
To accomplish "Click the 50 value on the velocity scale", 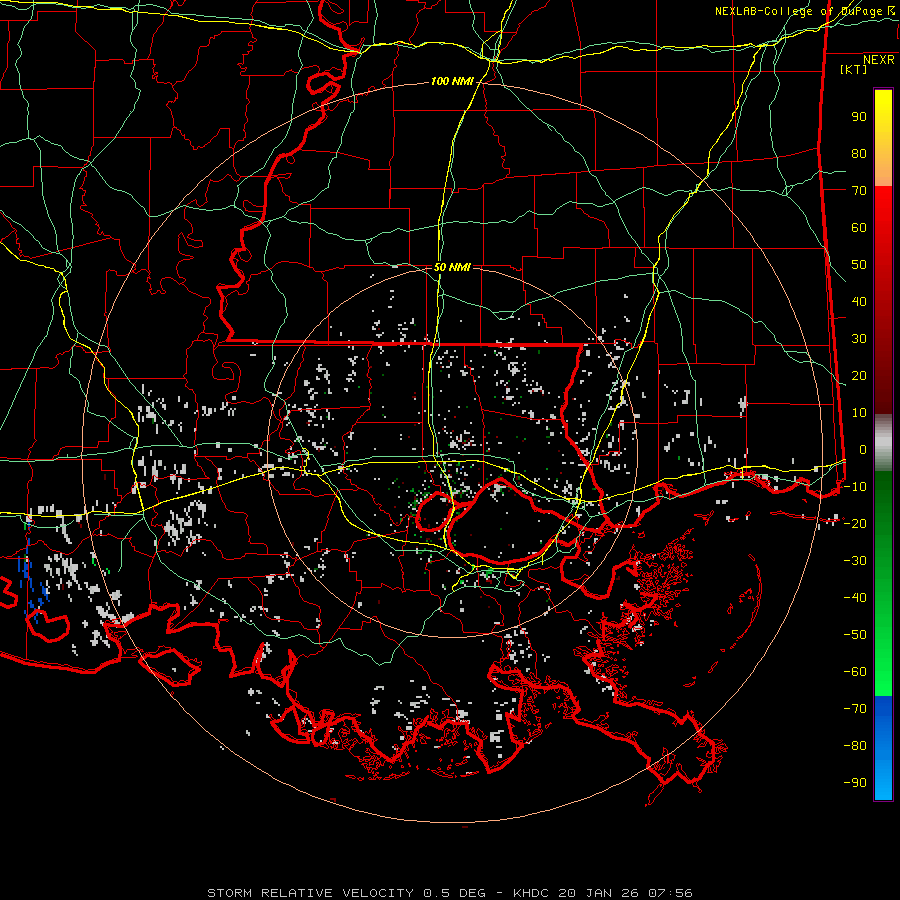I will 859,265.
